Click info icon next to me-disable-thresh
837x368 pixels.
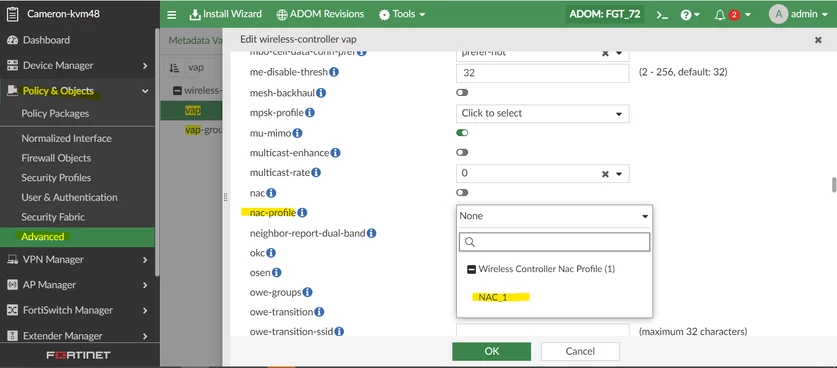pyautogui.click(x=334, y=72)
